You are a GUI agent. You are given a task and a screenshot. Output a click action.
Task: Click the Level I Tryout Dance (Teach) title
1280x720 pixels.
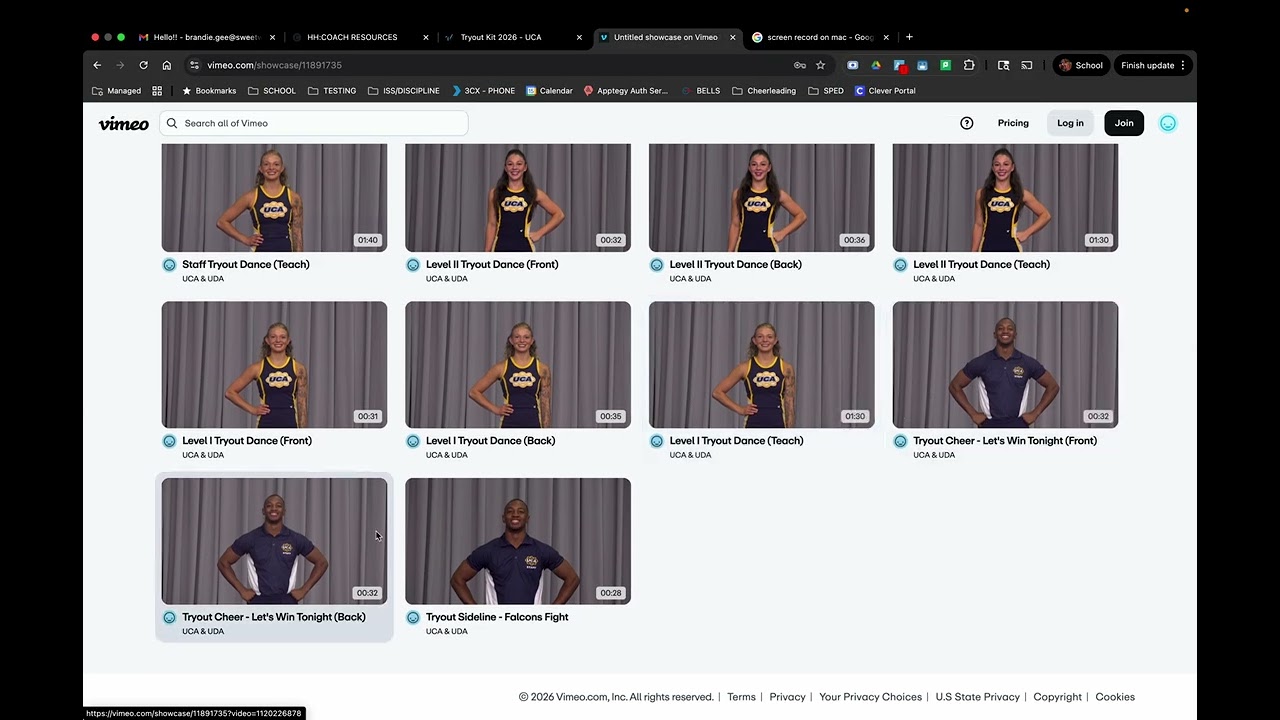pyautogui.click(x=736, y=441)
